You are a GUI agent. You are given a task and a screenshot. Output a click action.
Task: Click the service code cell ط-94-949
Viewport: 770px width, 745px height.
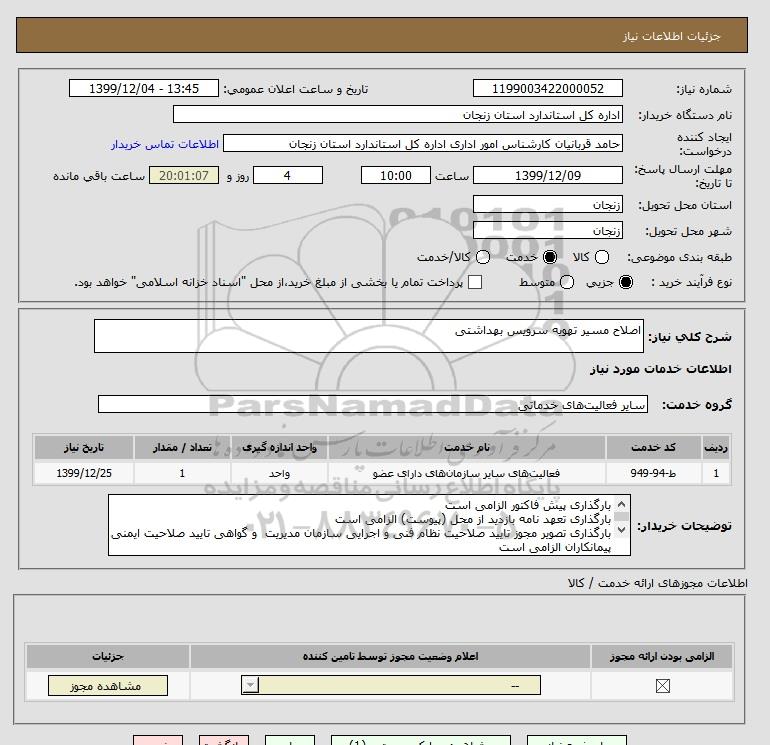(653, 473)
